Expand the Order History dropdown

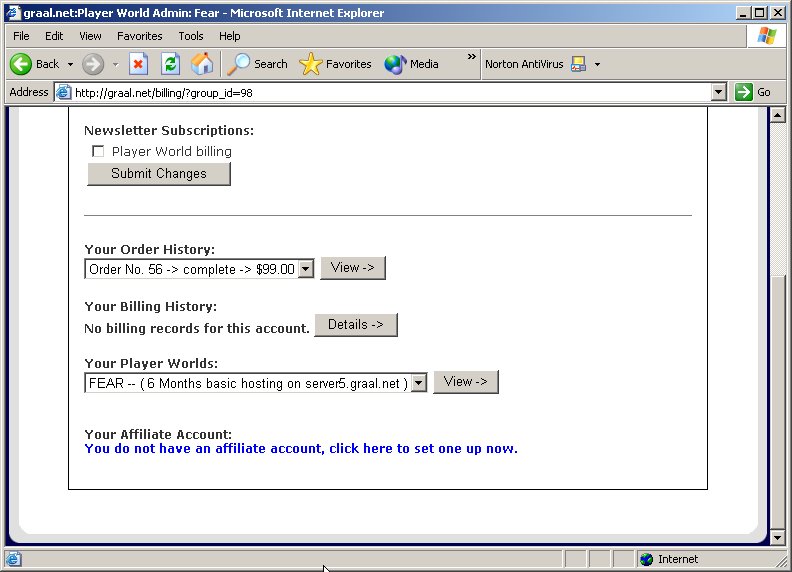tap(306, 269)
